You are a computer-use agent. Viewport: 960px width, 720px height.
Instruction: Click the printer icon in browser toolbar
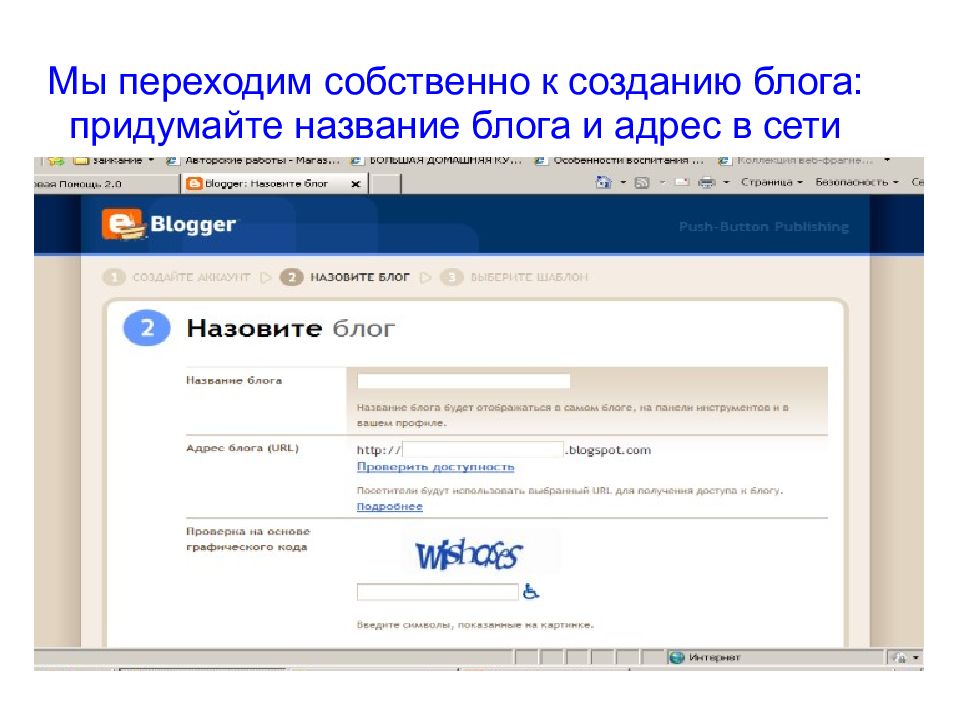point(706,183)
